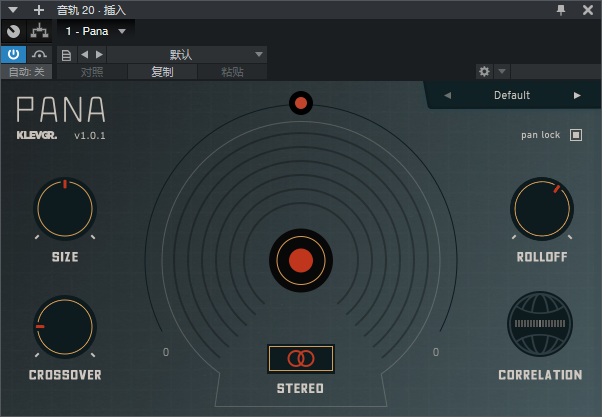Open the Default preset name menu
The width and height of the screenshot is (602, 417).
(x=512, y=95)
